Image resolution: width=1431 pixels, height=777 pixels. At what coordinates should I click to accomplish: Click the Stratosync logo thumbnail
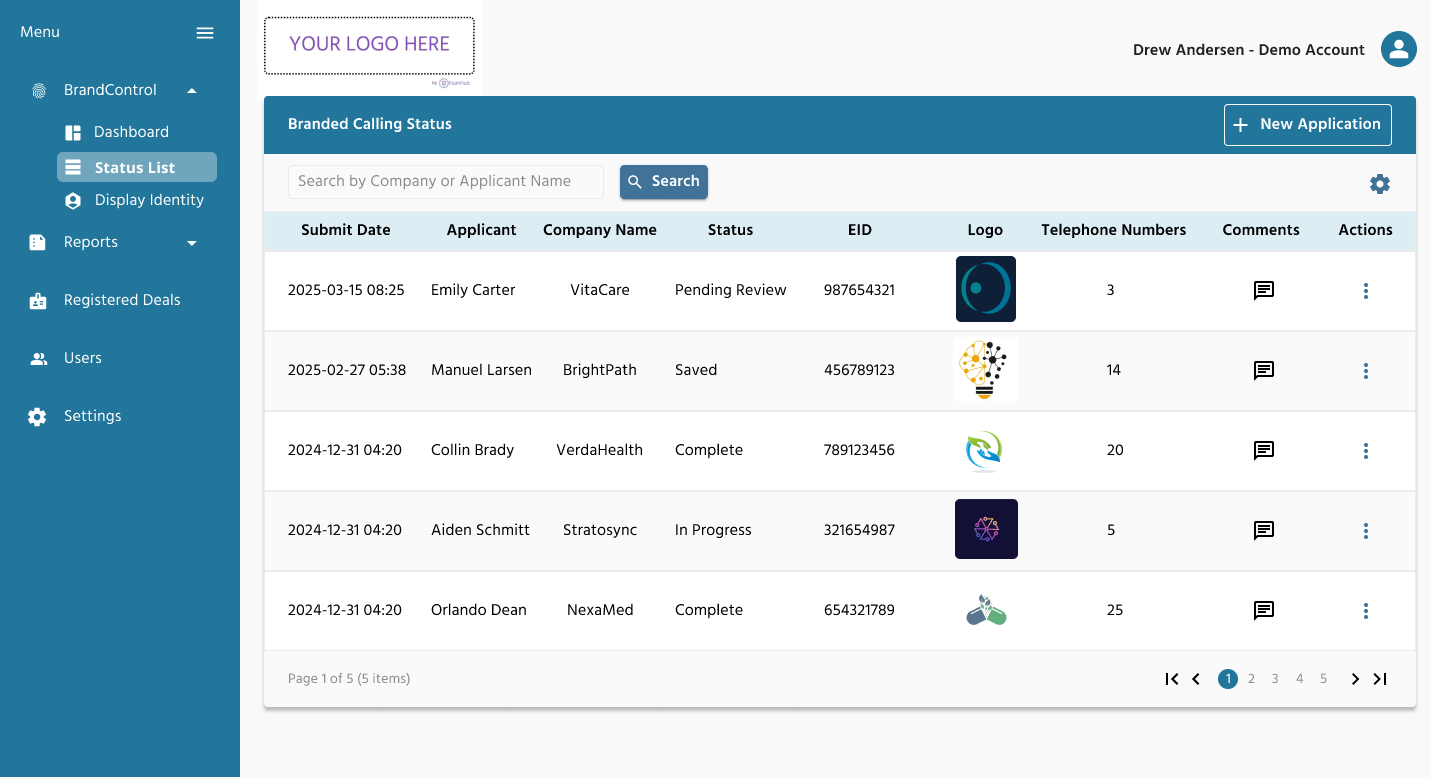pyautogui.click(x=986, y=529)
